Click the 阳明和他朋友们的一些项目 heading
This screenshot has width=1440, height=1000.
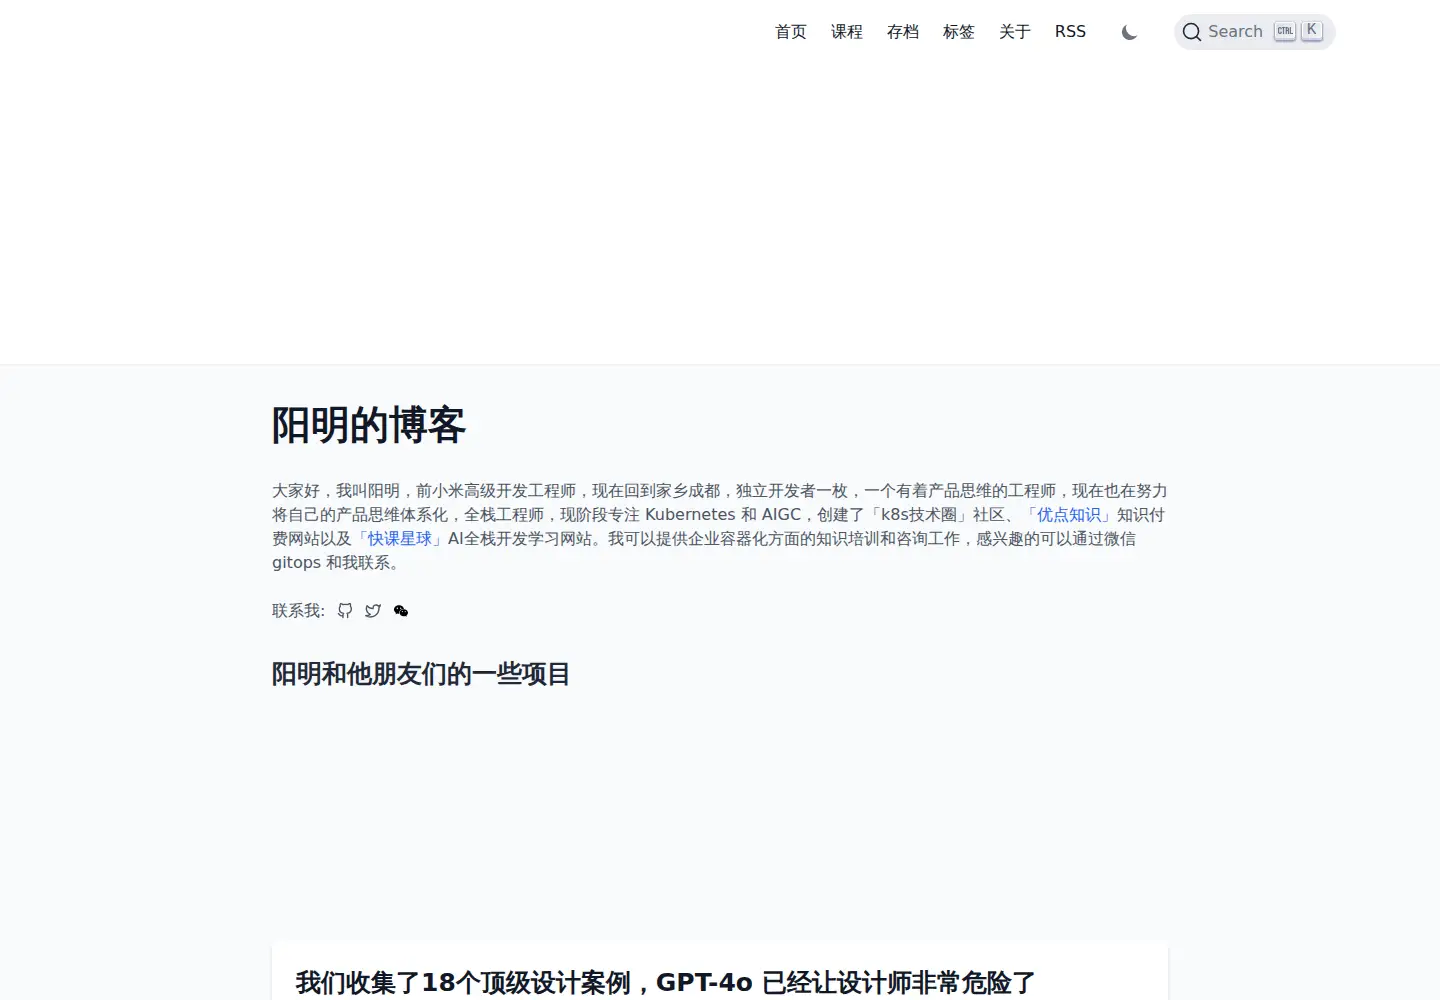421,674
